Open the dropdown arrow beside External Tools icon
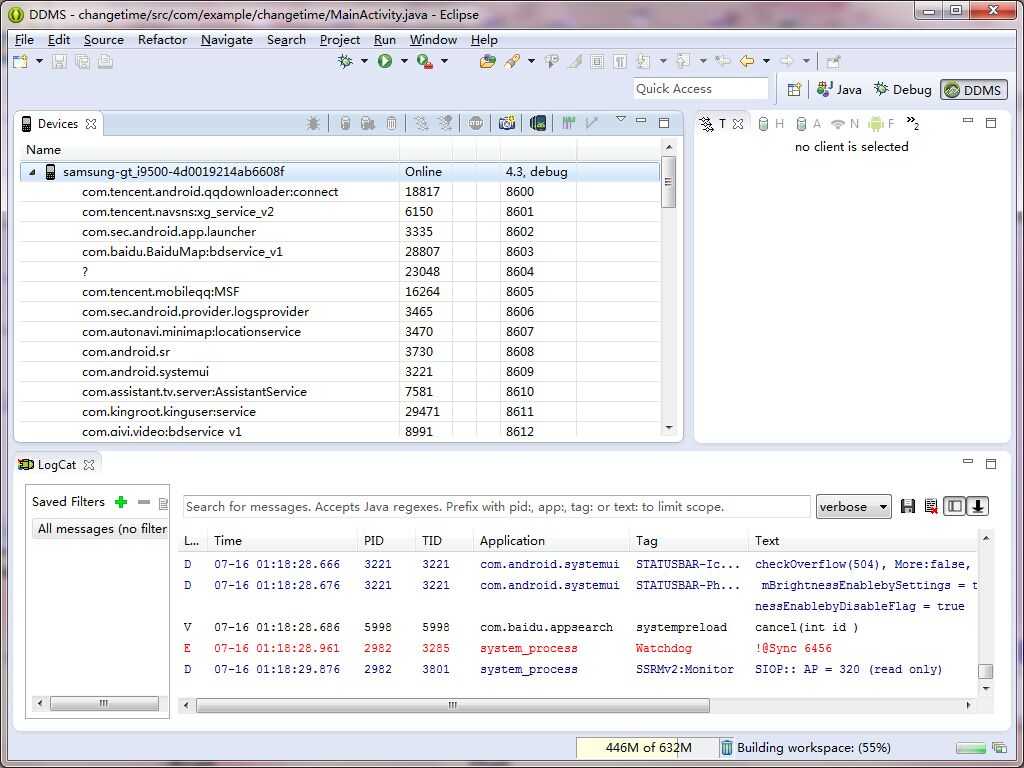 click(x=445, y=61)
